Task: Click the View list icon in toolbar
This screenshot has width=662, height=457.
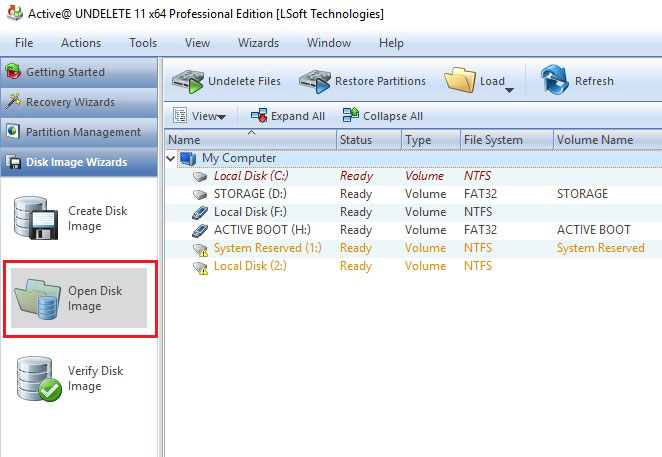Action: [x=180, y=115]
